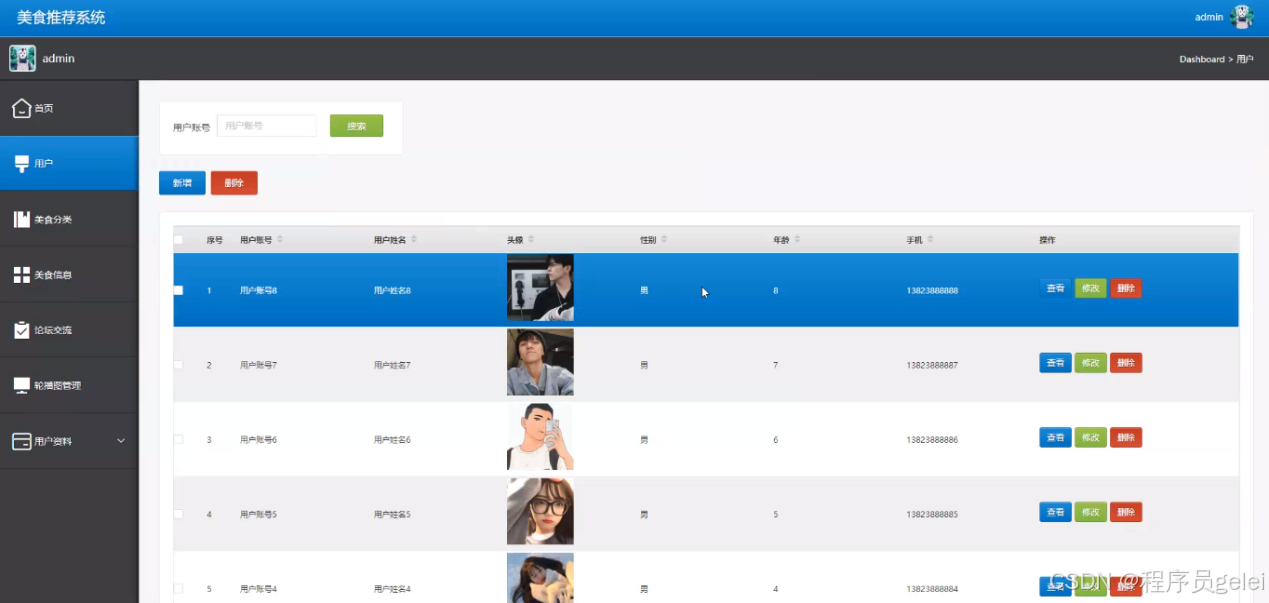Open the avatar thumbnail of 用户姓名5

point(540,511)
